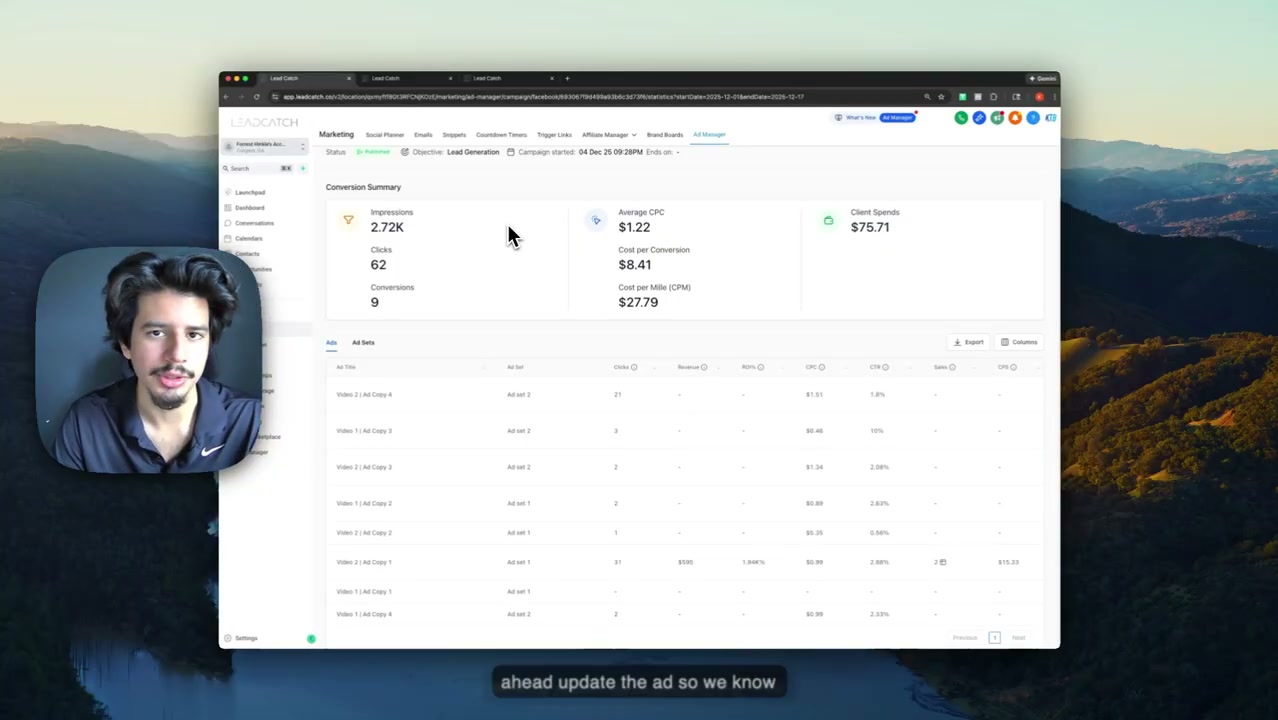Select the Ad Manager tab
Viewport: 1278px width, 720px height.
coord(709,135)
